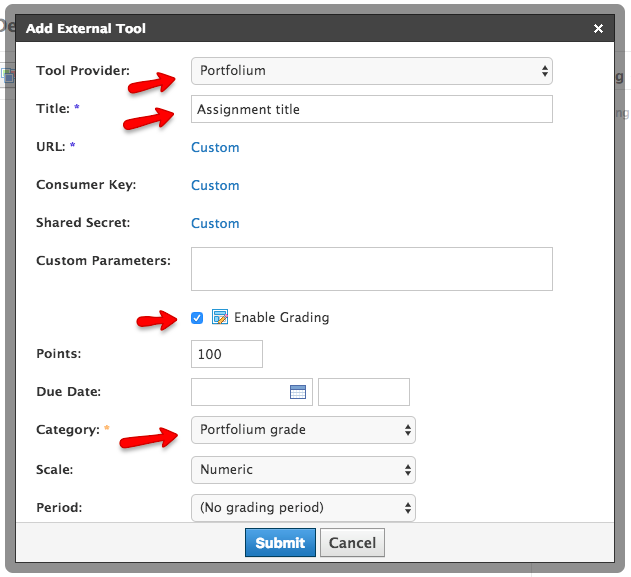The width and height of the screenshot is (631, 577).
Task: Click the Custom link for Consumer Key
Action: click(x=215, y=185)
